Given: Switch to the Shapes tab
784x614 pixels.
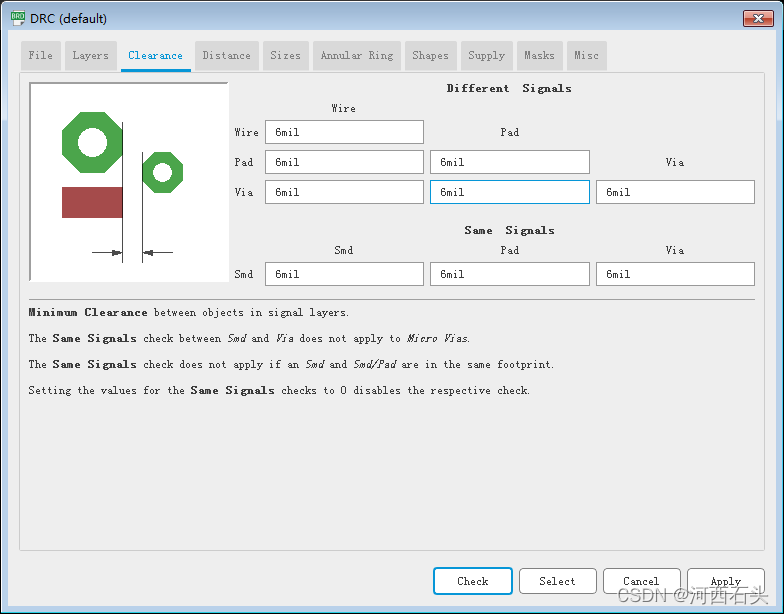Looking at the screenshot, I should (x=430, y=56).
